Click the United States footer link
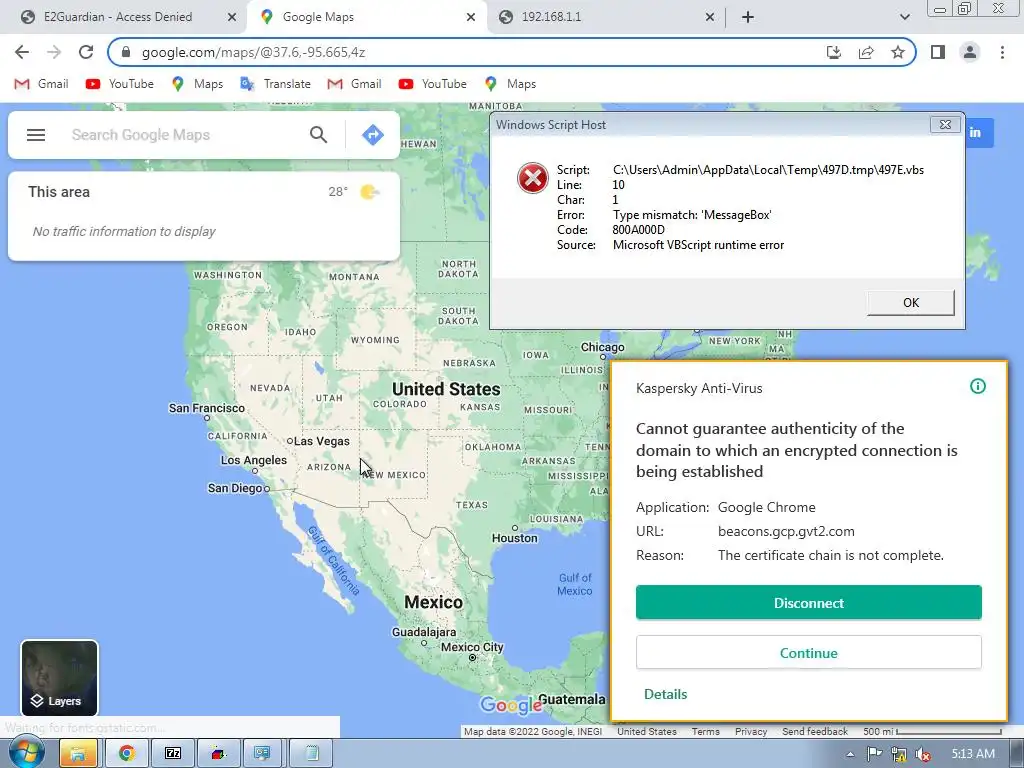This screenshot has height=768, width=1024. click(x=647, y=731)
